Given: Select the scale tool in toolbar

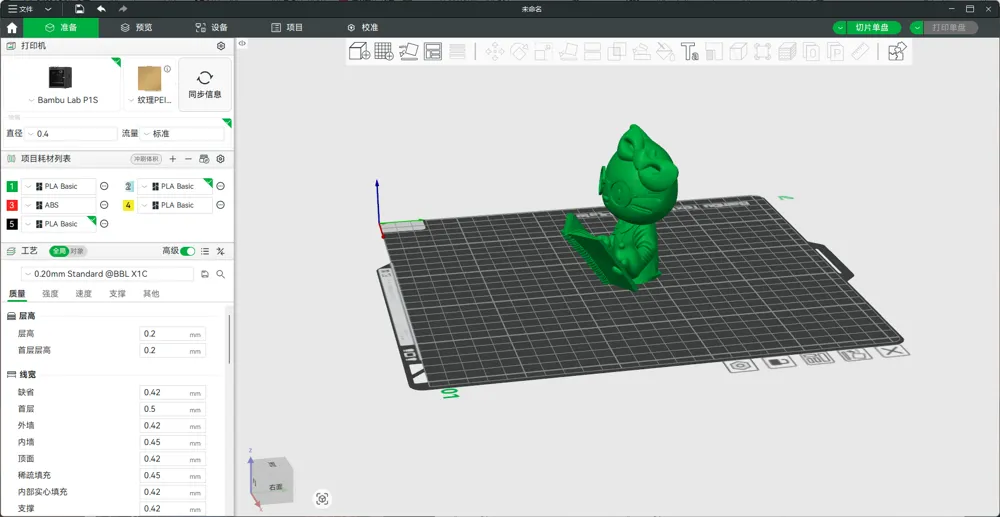Looking at the screenshot, I should 543,52.
